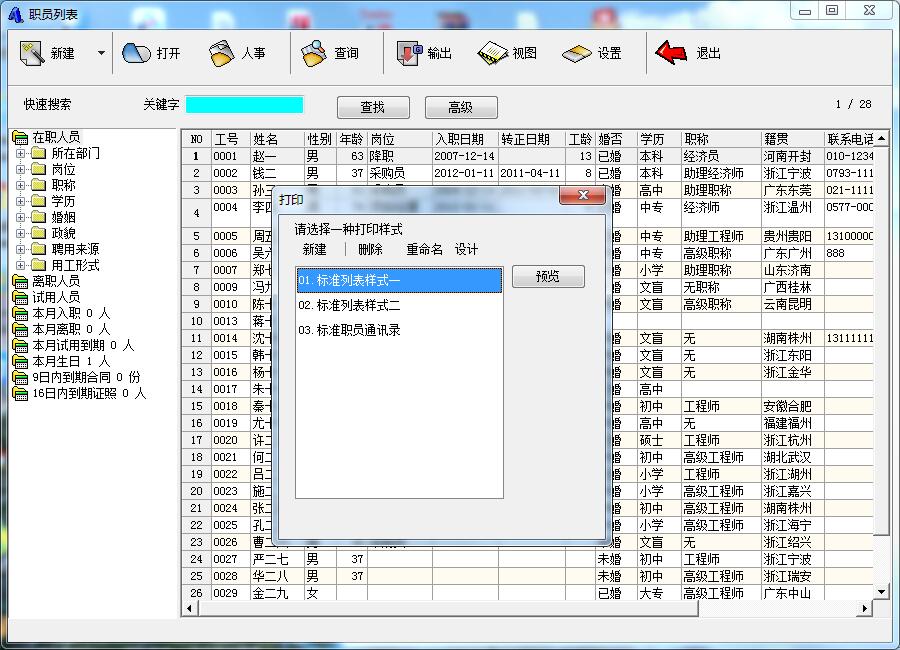The height and width of the screenshot is (650, 900).
Task: Expand the 学历 tree node
Action: coord(21,202)
